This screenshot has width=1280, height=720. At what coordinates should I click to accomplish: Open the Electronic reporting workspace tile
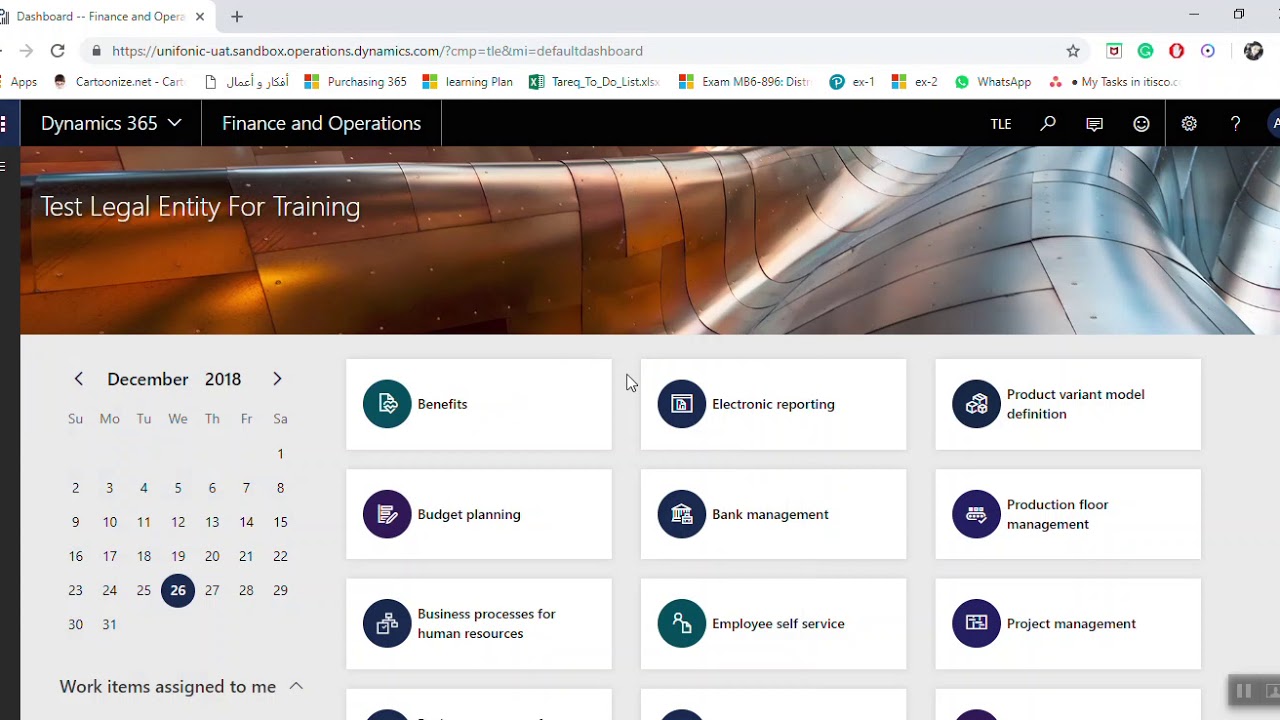pos(773,404)
